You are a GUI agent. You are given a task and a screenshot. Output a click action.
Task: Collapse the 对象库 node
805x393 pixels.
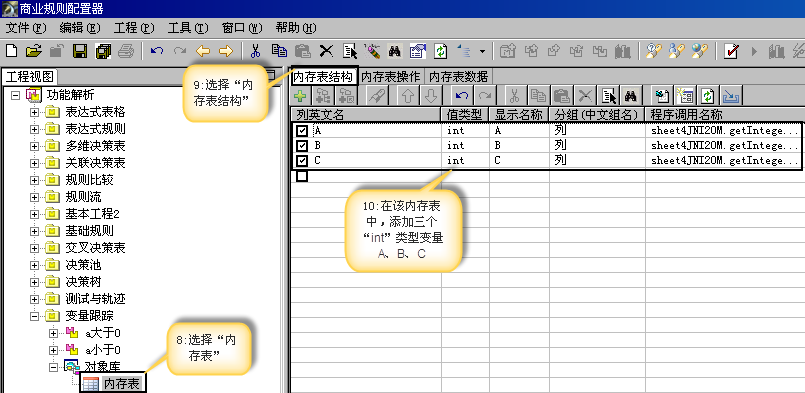53,367
